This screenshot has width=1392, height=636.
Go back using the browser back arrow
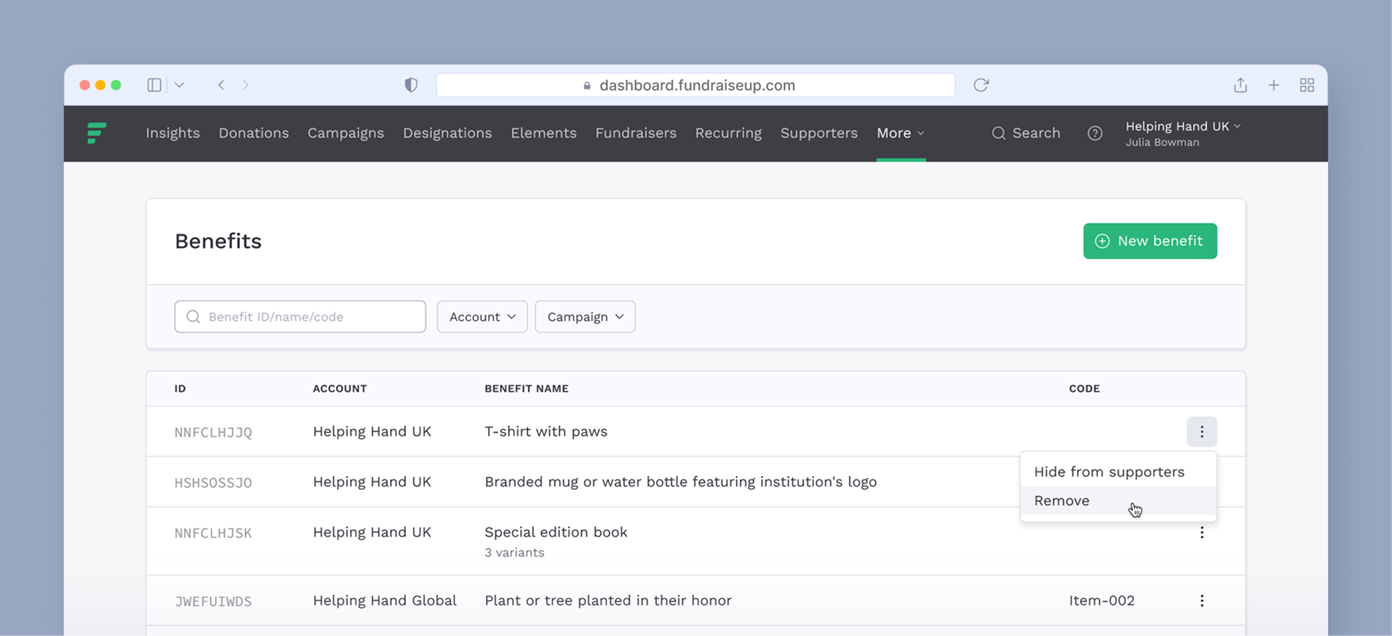point(221,85)
